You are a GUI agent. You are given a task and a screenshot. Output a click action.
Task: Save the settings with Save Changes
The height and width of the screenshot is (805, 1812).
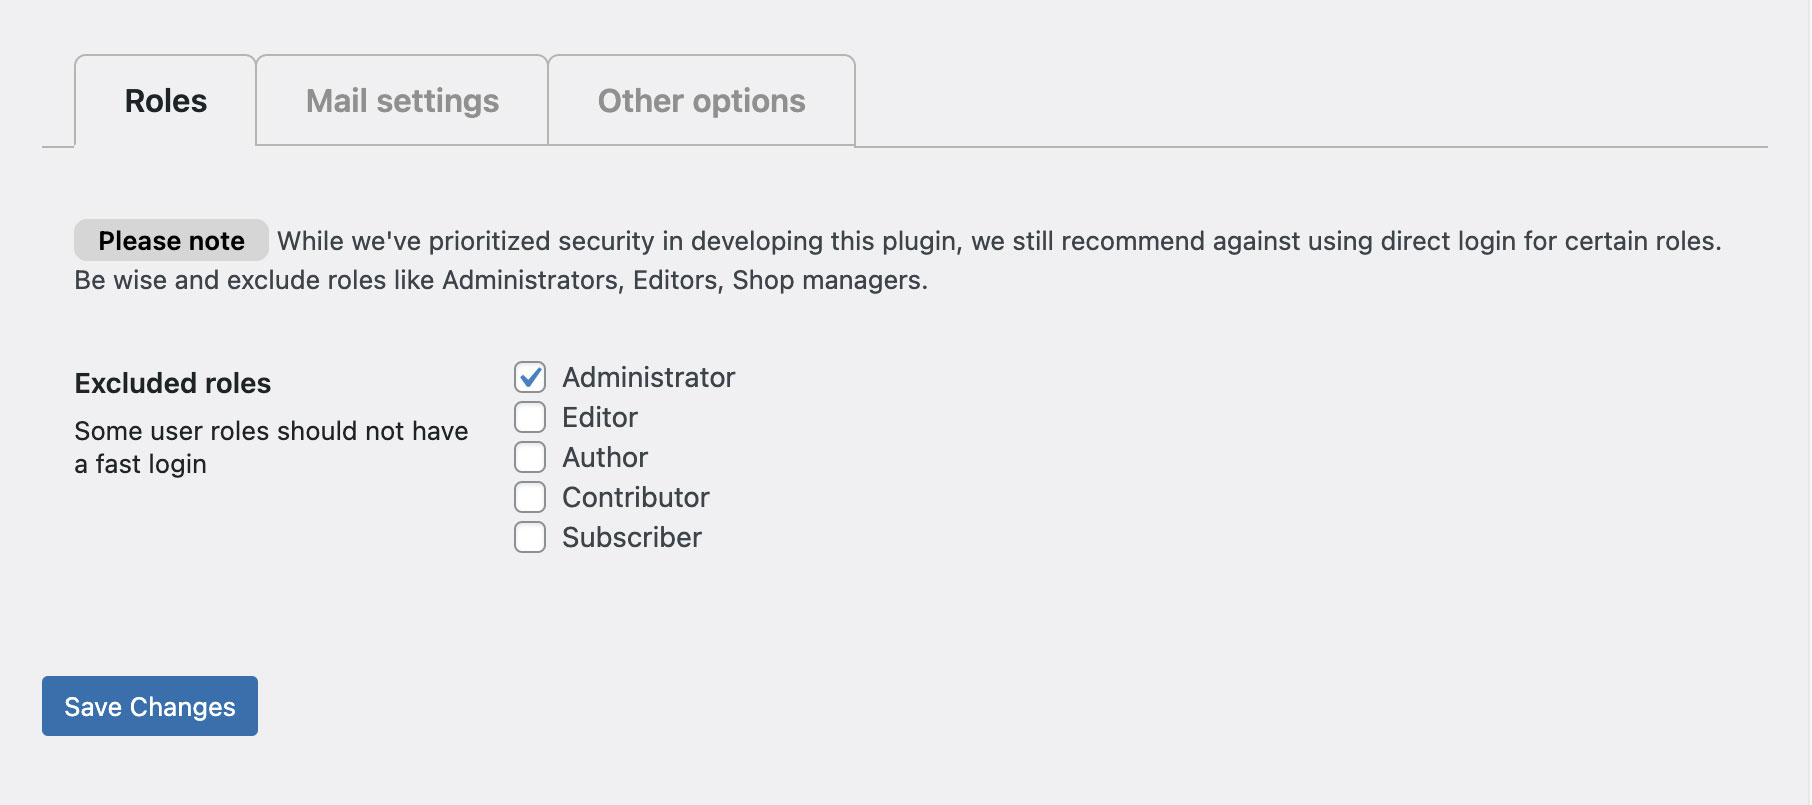click(x=150, y=706)
